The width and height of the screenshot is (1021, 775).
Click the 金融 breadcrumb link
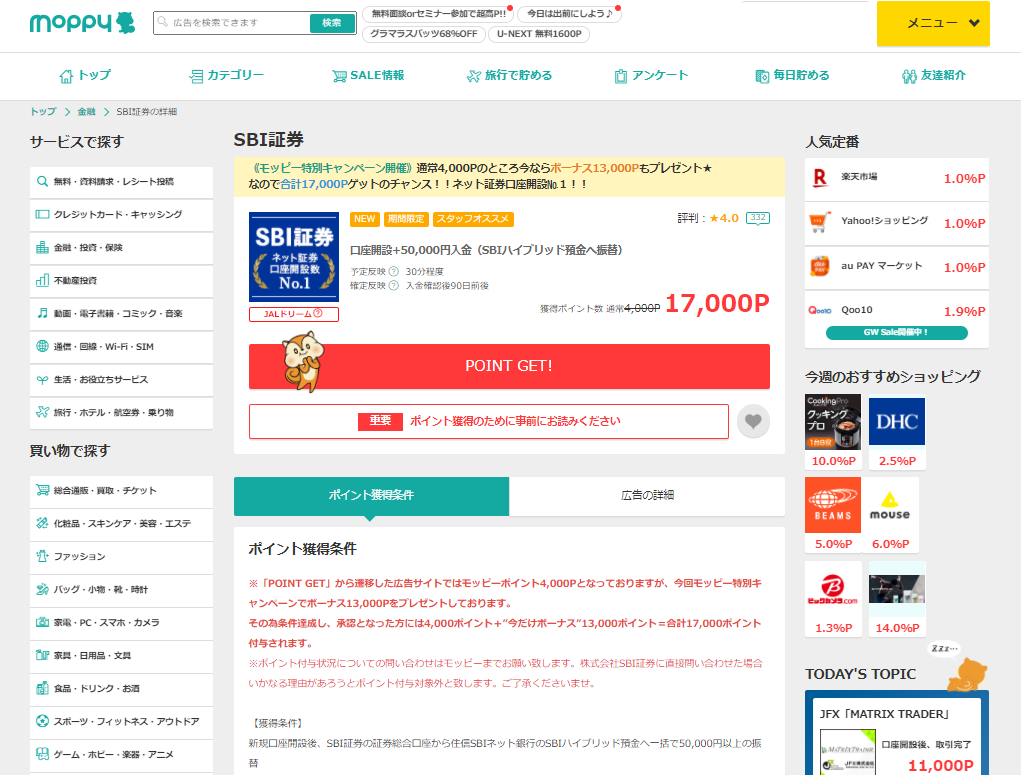87,111
